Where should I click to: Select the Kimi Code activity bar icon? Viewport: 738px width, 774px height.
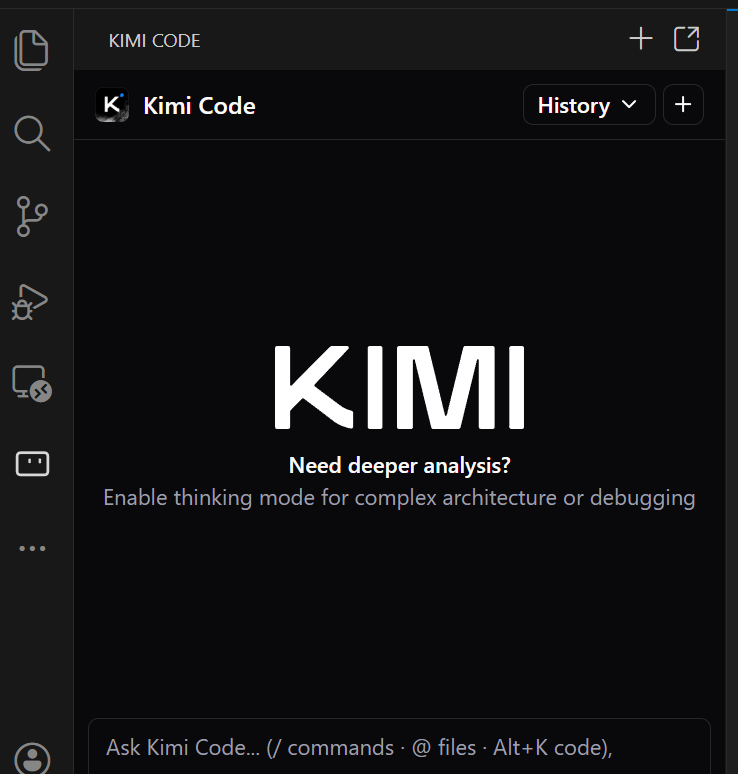pyautogui.click(x=32, y=464)
